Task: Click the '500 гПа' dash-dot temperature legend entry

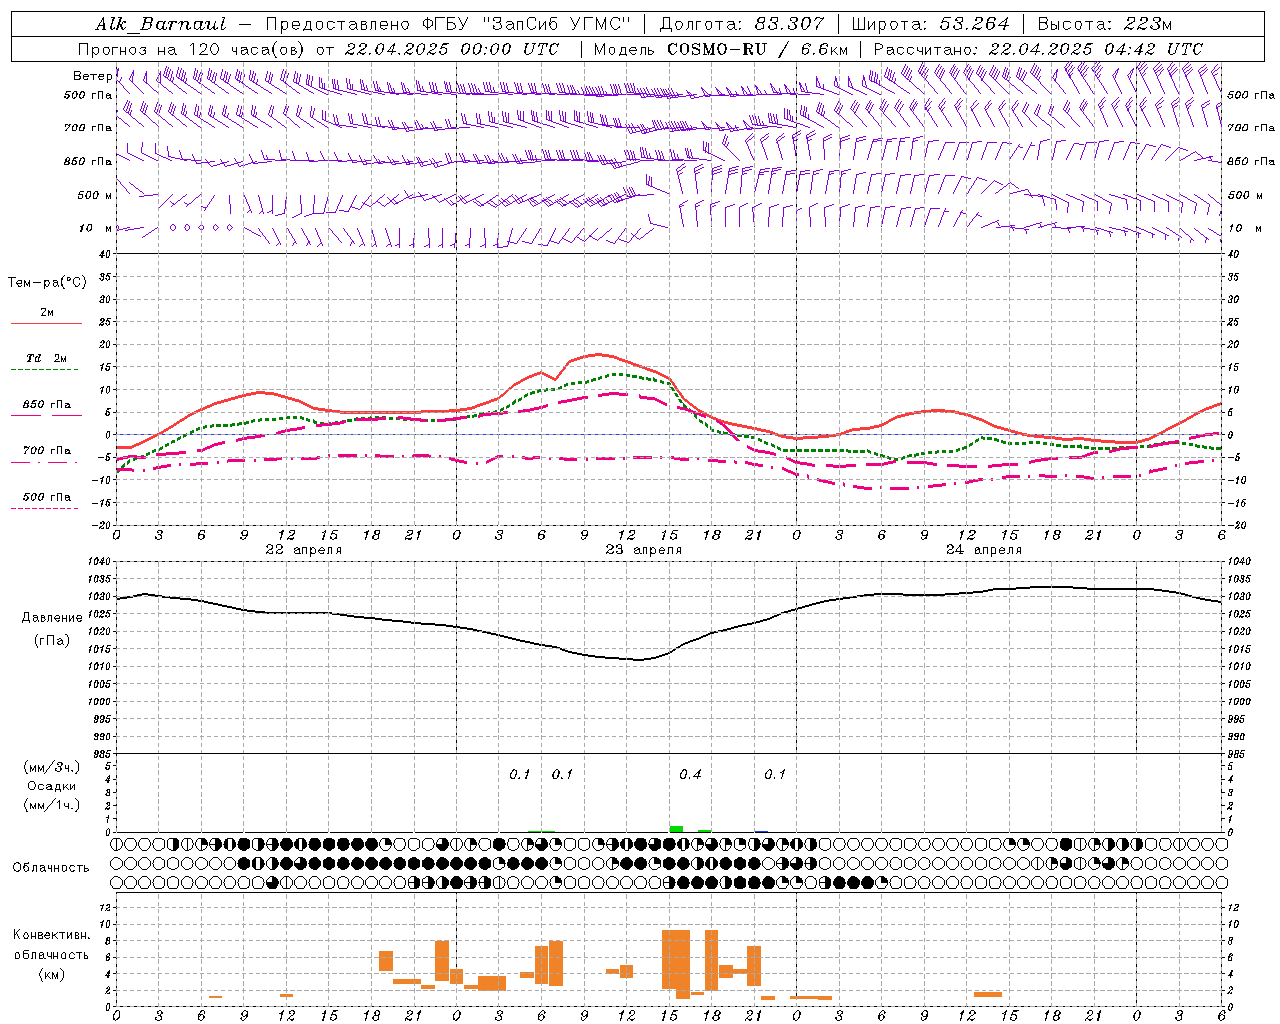Action: click(47, 497)
